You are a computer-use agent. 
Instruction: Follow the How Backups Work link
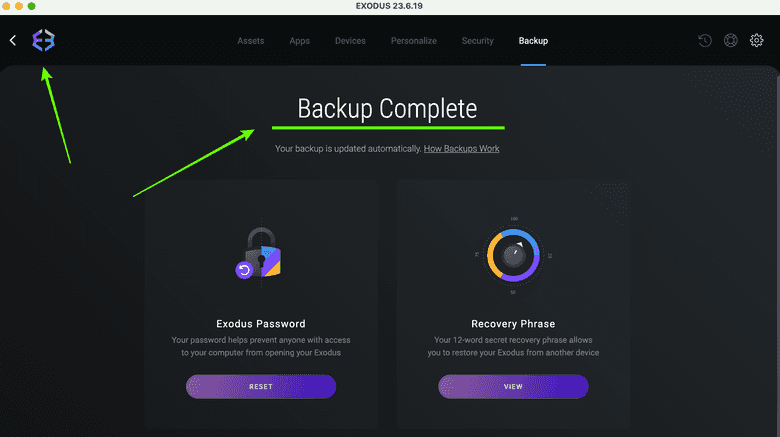click(461, 149)
